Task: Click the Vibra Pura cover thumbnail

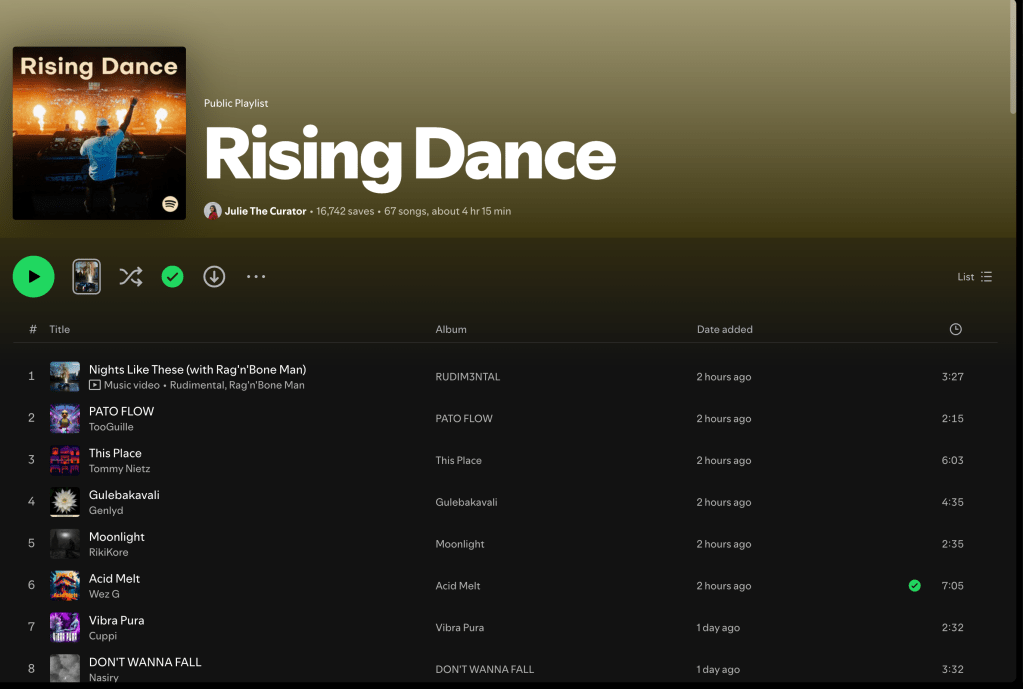Action: click(x=65, y=627)
